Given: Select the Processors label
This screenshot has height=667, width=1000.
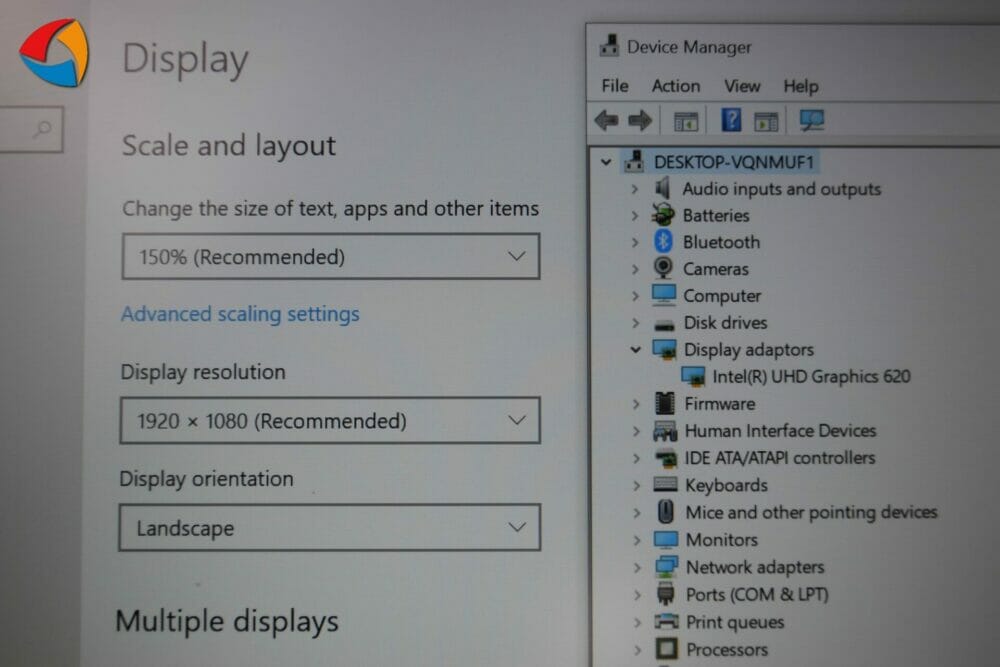Looking at the screenshot, I should pyautogui.click(x=727, y=649).
